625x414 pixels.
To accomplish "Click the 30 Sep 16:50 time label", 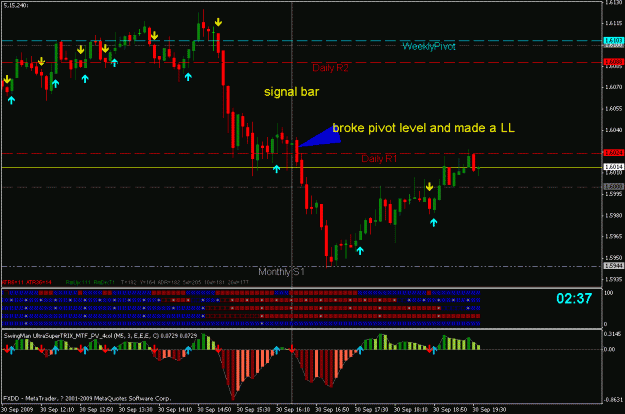I will click(x=332, y=410).
